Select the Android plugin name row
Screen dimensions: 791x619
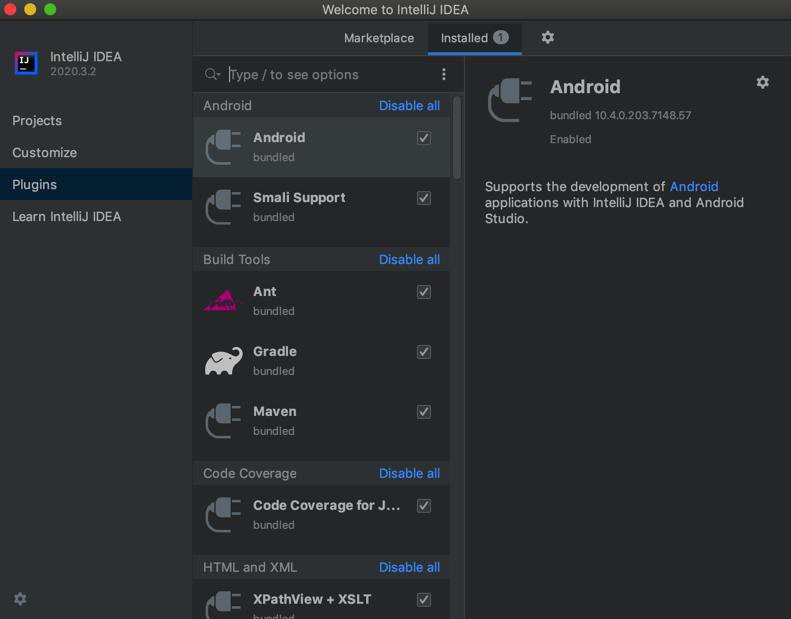tap(279, 137)
